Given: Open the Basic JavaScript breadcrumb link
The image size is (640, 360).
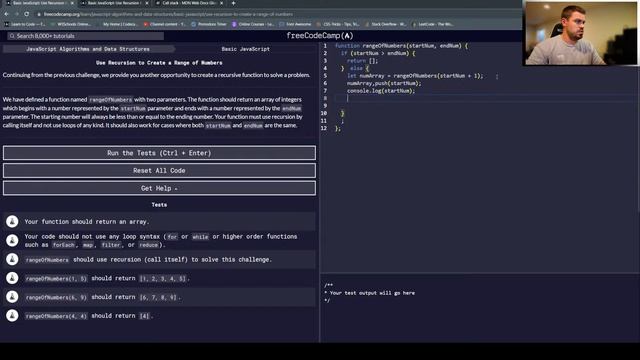Looking at the screenshot, I should pyautogui.click(x=245, y=49).
